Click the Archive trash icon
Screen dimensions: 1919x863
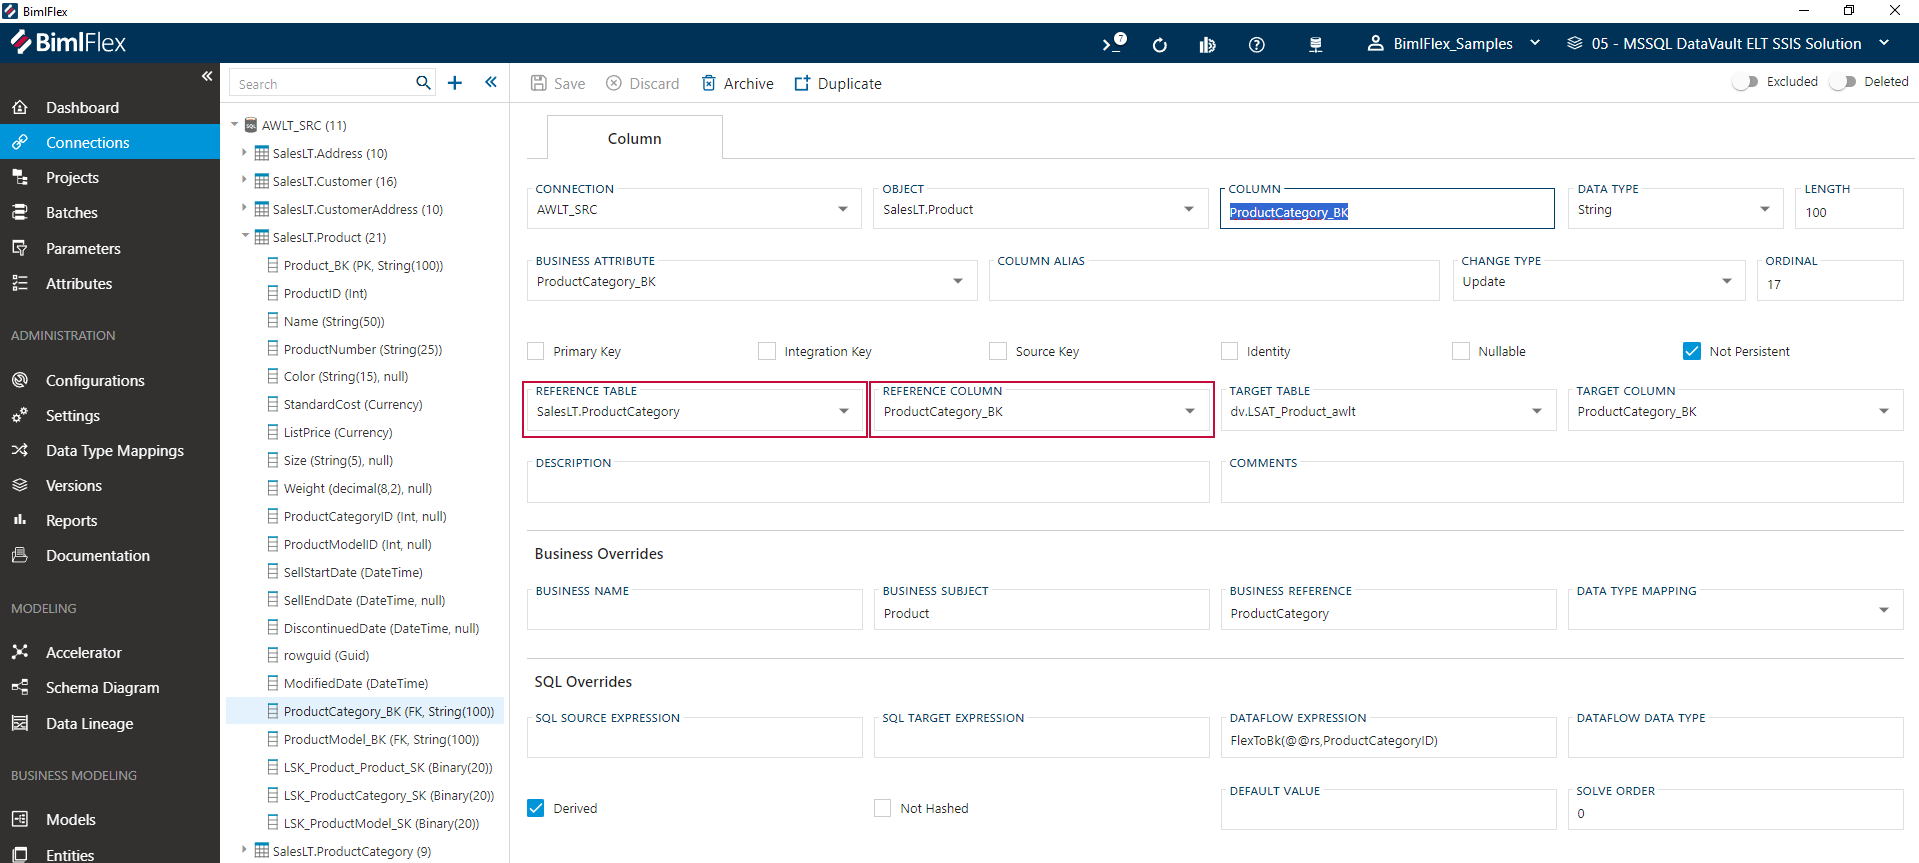[x=708, y=83]
